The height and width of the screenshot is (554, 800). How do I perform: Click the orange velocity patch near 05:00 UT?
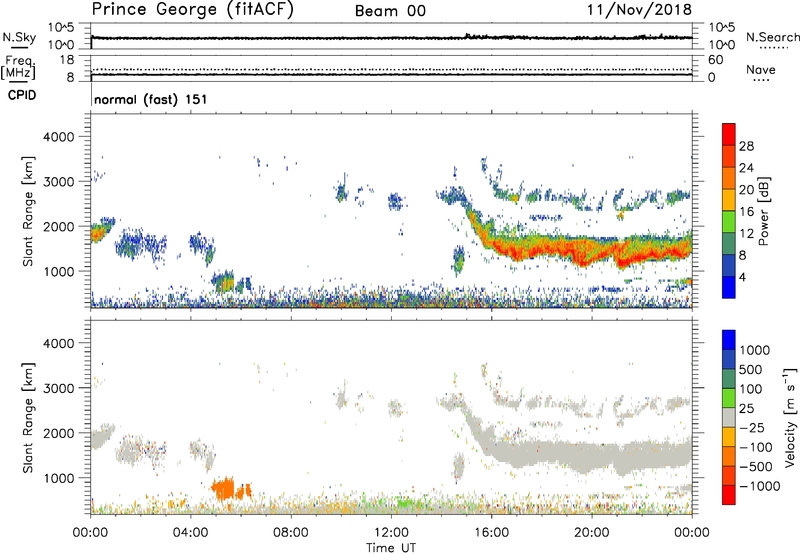click(225, 489)
